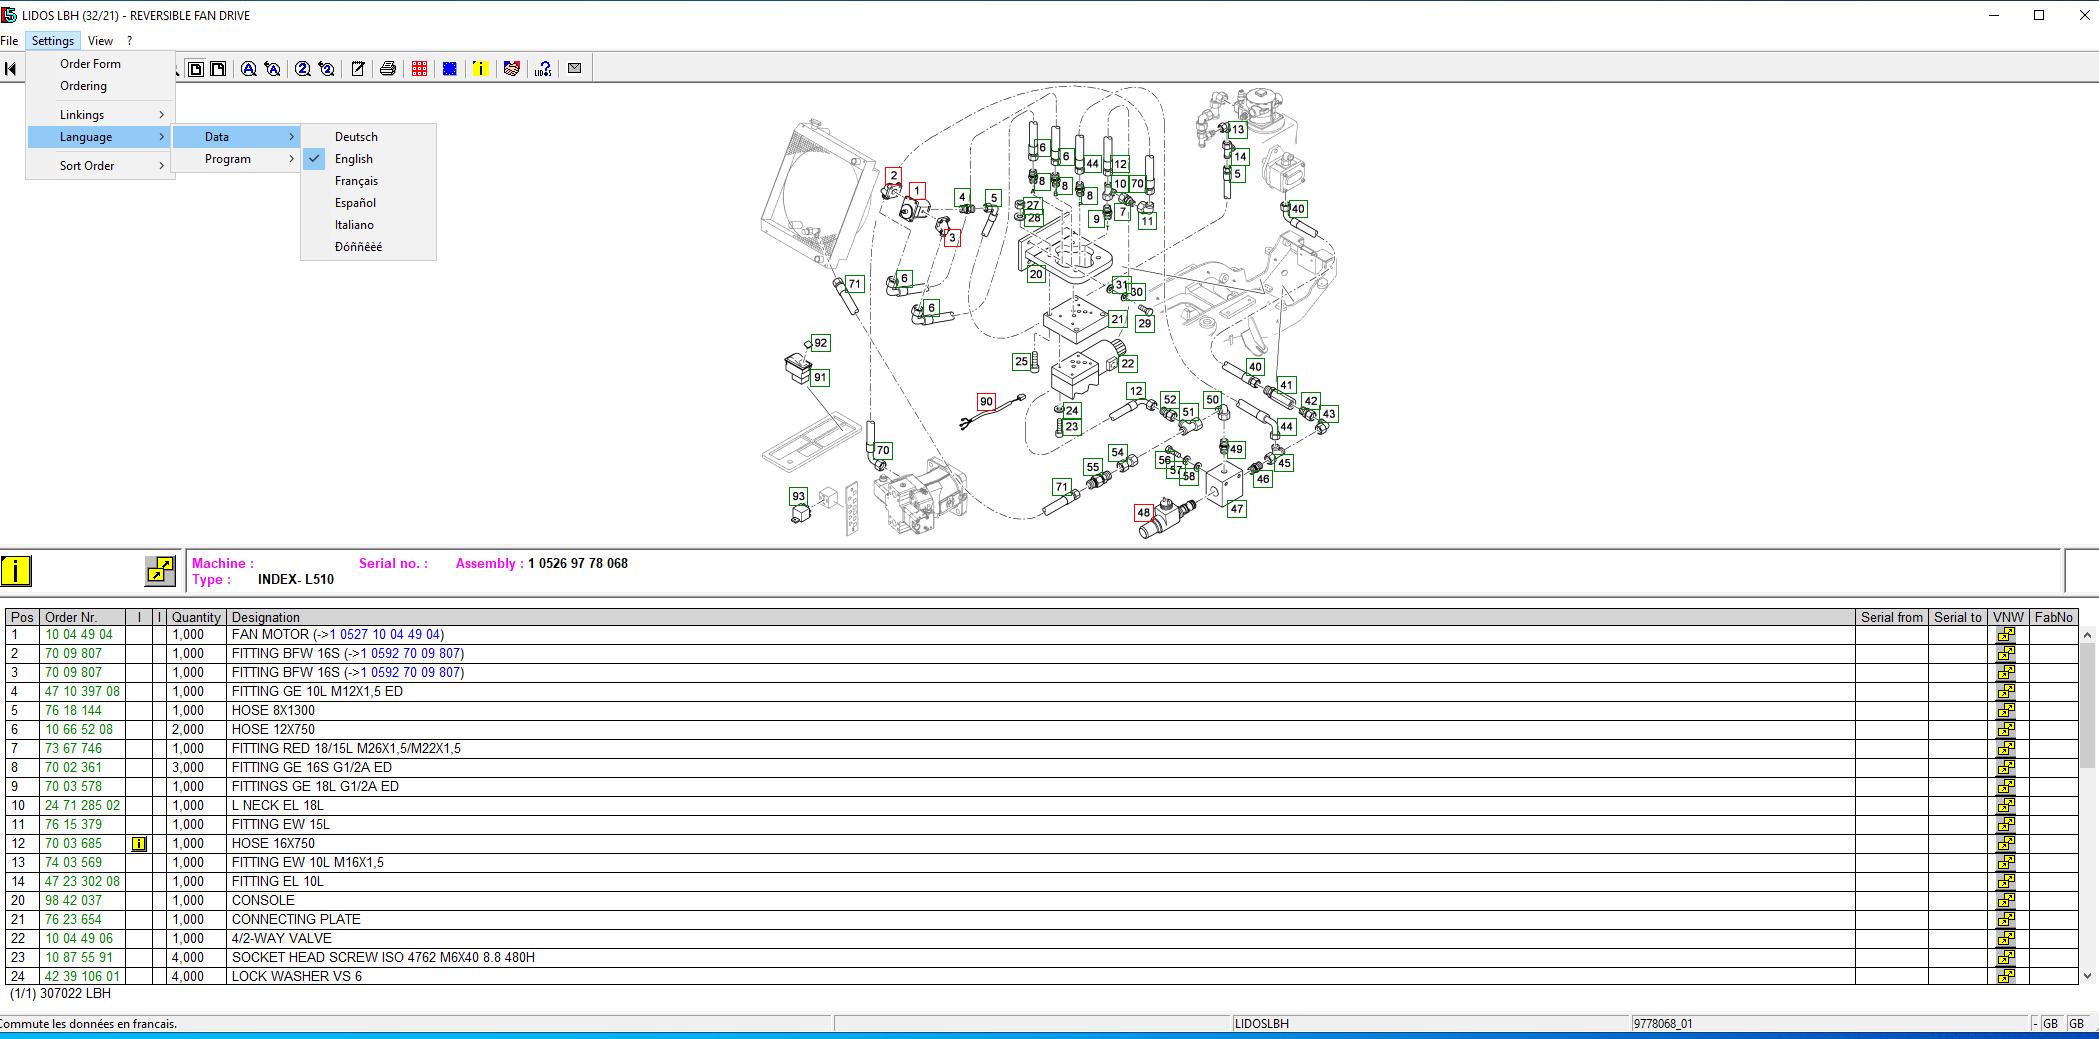Choose the checked English language option
Image resolution: width=2099 pixels, height=1039 pixels.
[x=354, y=159]
